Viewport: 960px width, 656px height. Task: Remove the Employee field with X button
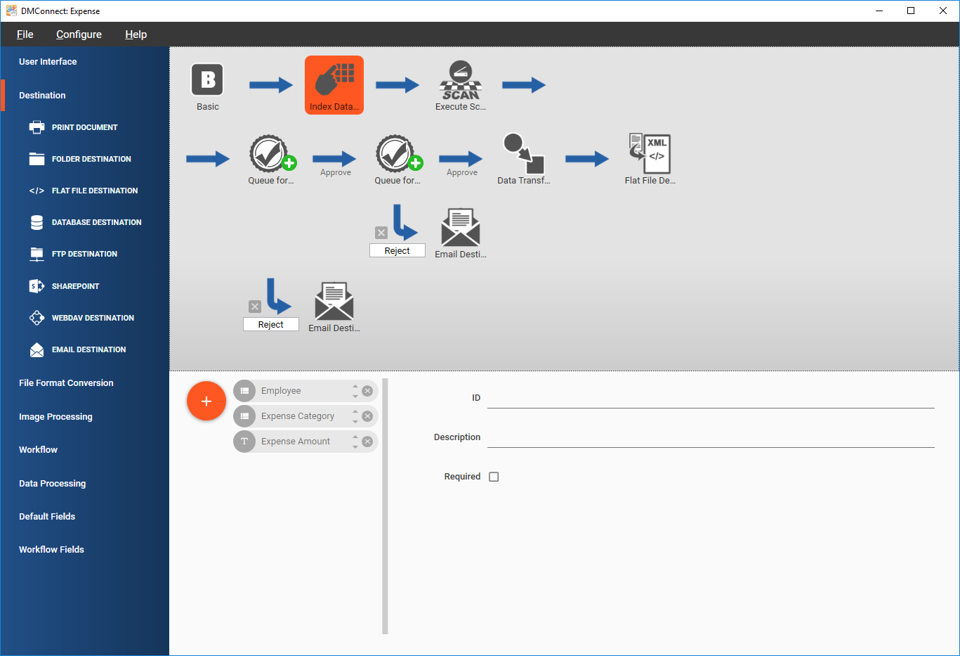click(367, 391)
